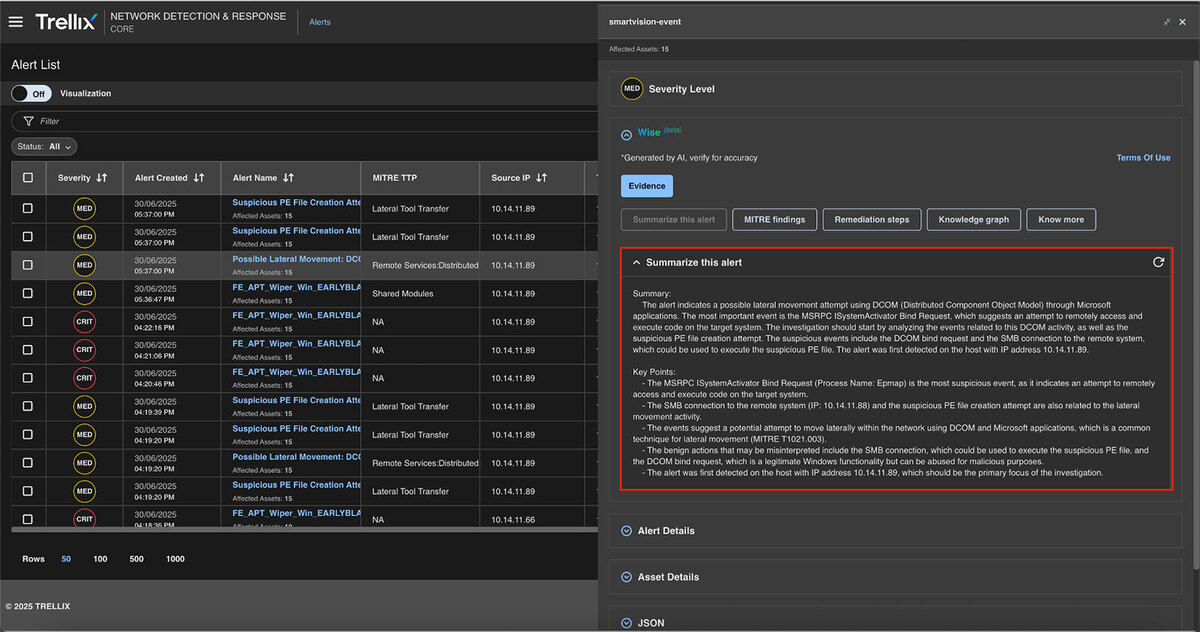Collapse the Summarize this alert section chevron
Image resolution: width=1200 pixels, height=632 pixels.
click(x=635, y=262)
